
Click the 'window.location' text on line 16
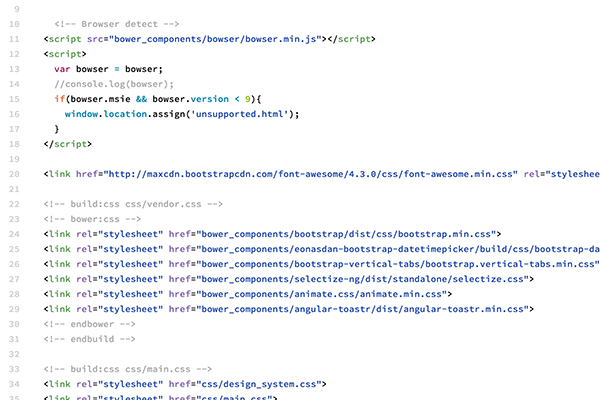coord(106,114)
